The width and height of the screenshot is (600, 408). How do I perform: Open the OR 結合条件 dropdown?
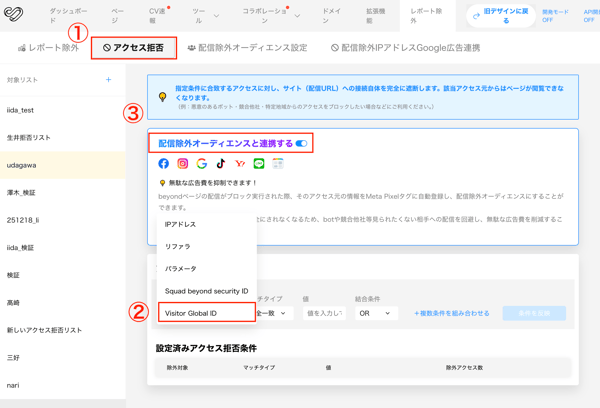(377, 313)
